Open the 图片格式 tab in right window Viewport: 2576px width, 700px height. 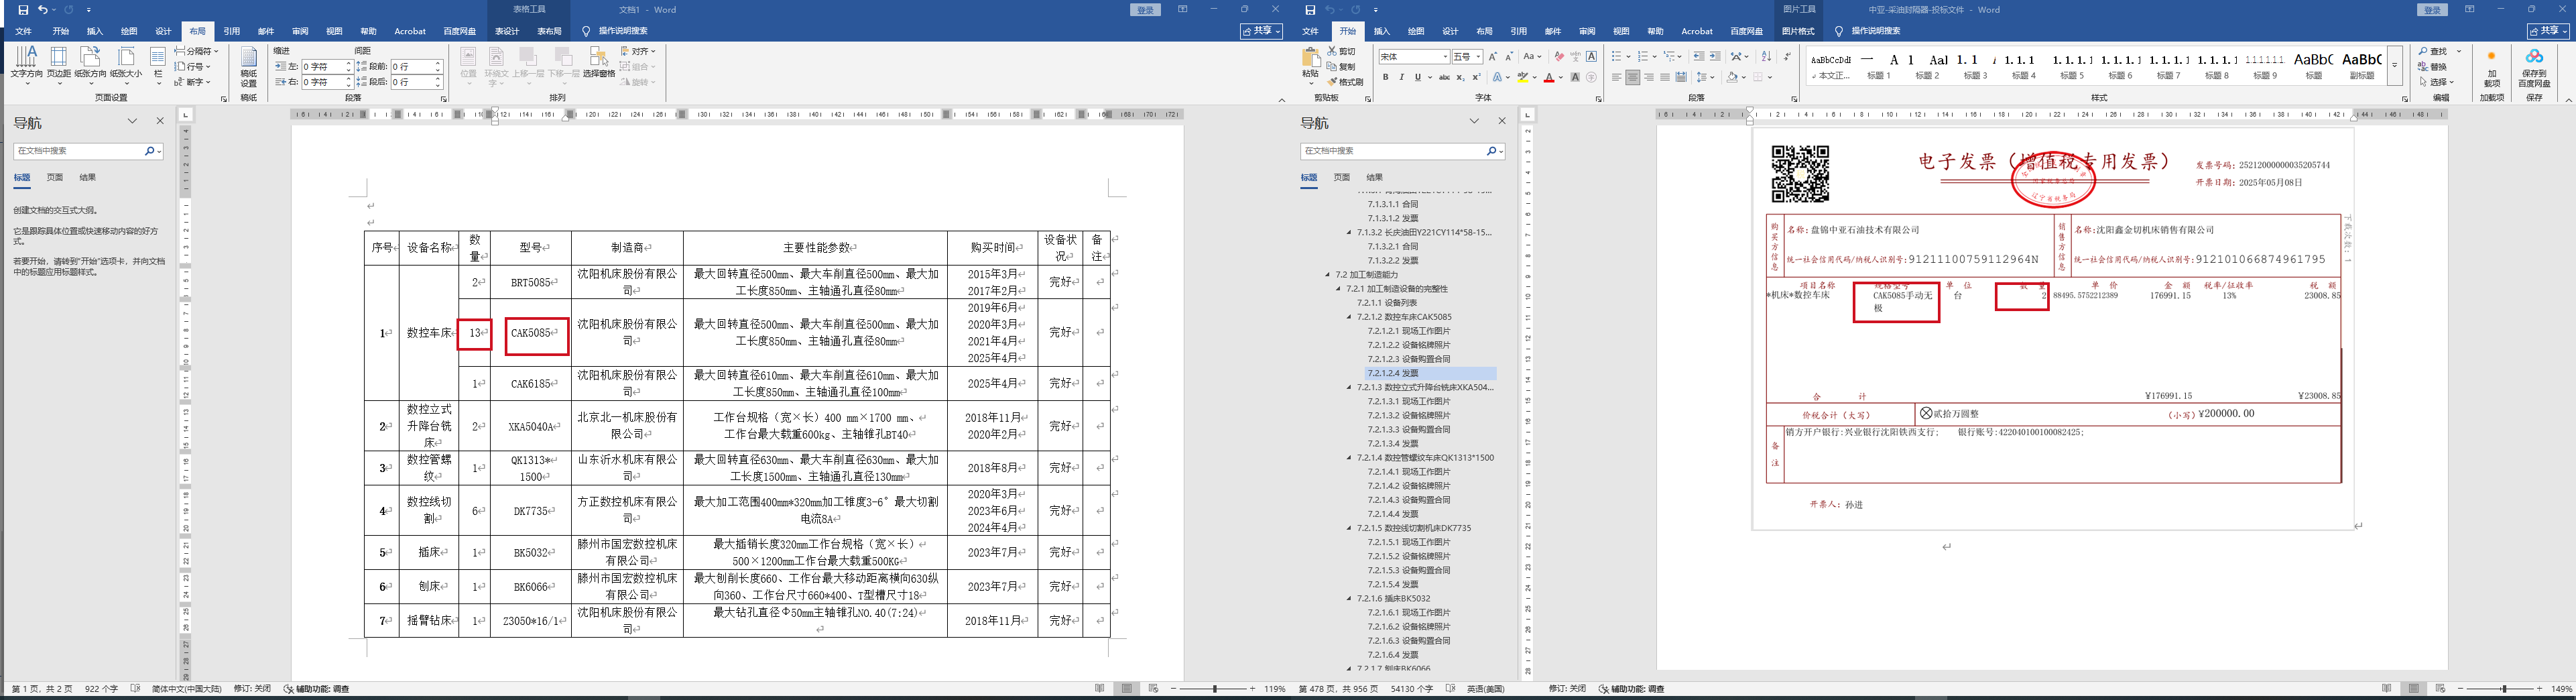[x=1797, y=31]
